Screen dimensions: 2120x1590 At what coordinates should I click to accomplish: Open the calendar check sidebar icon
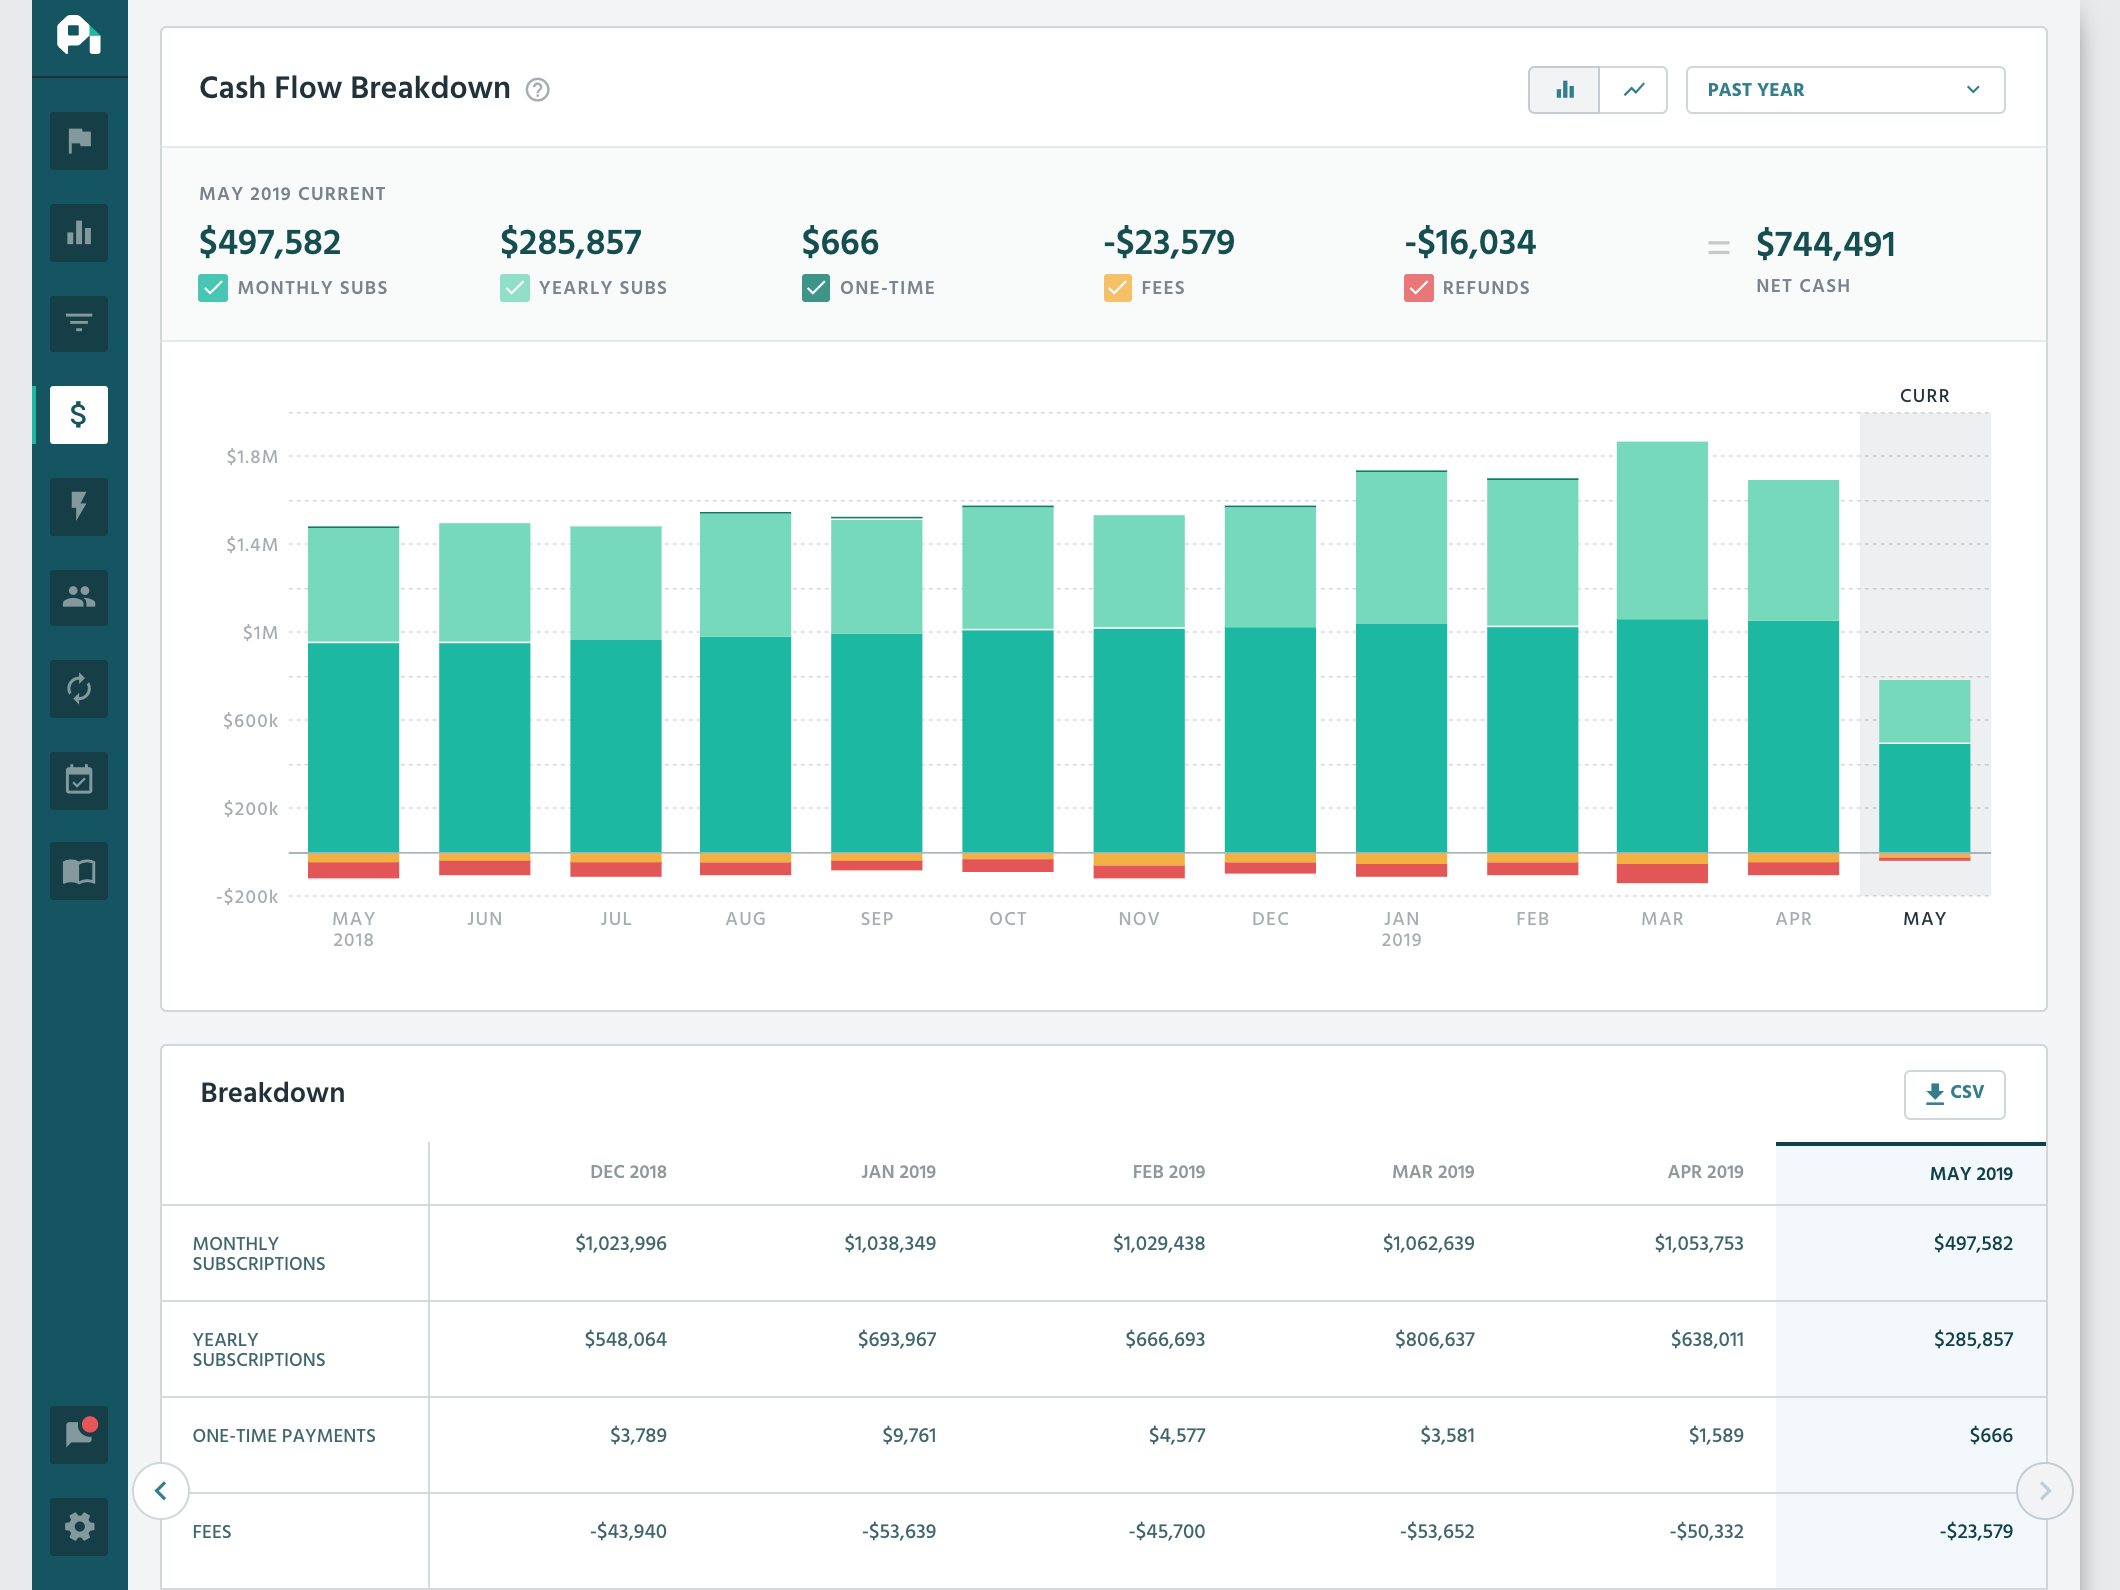pos(79,780)
